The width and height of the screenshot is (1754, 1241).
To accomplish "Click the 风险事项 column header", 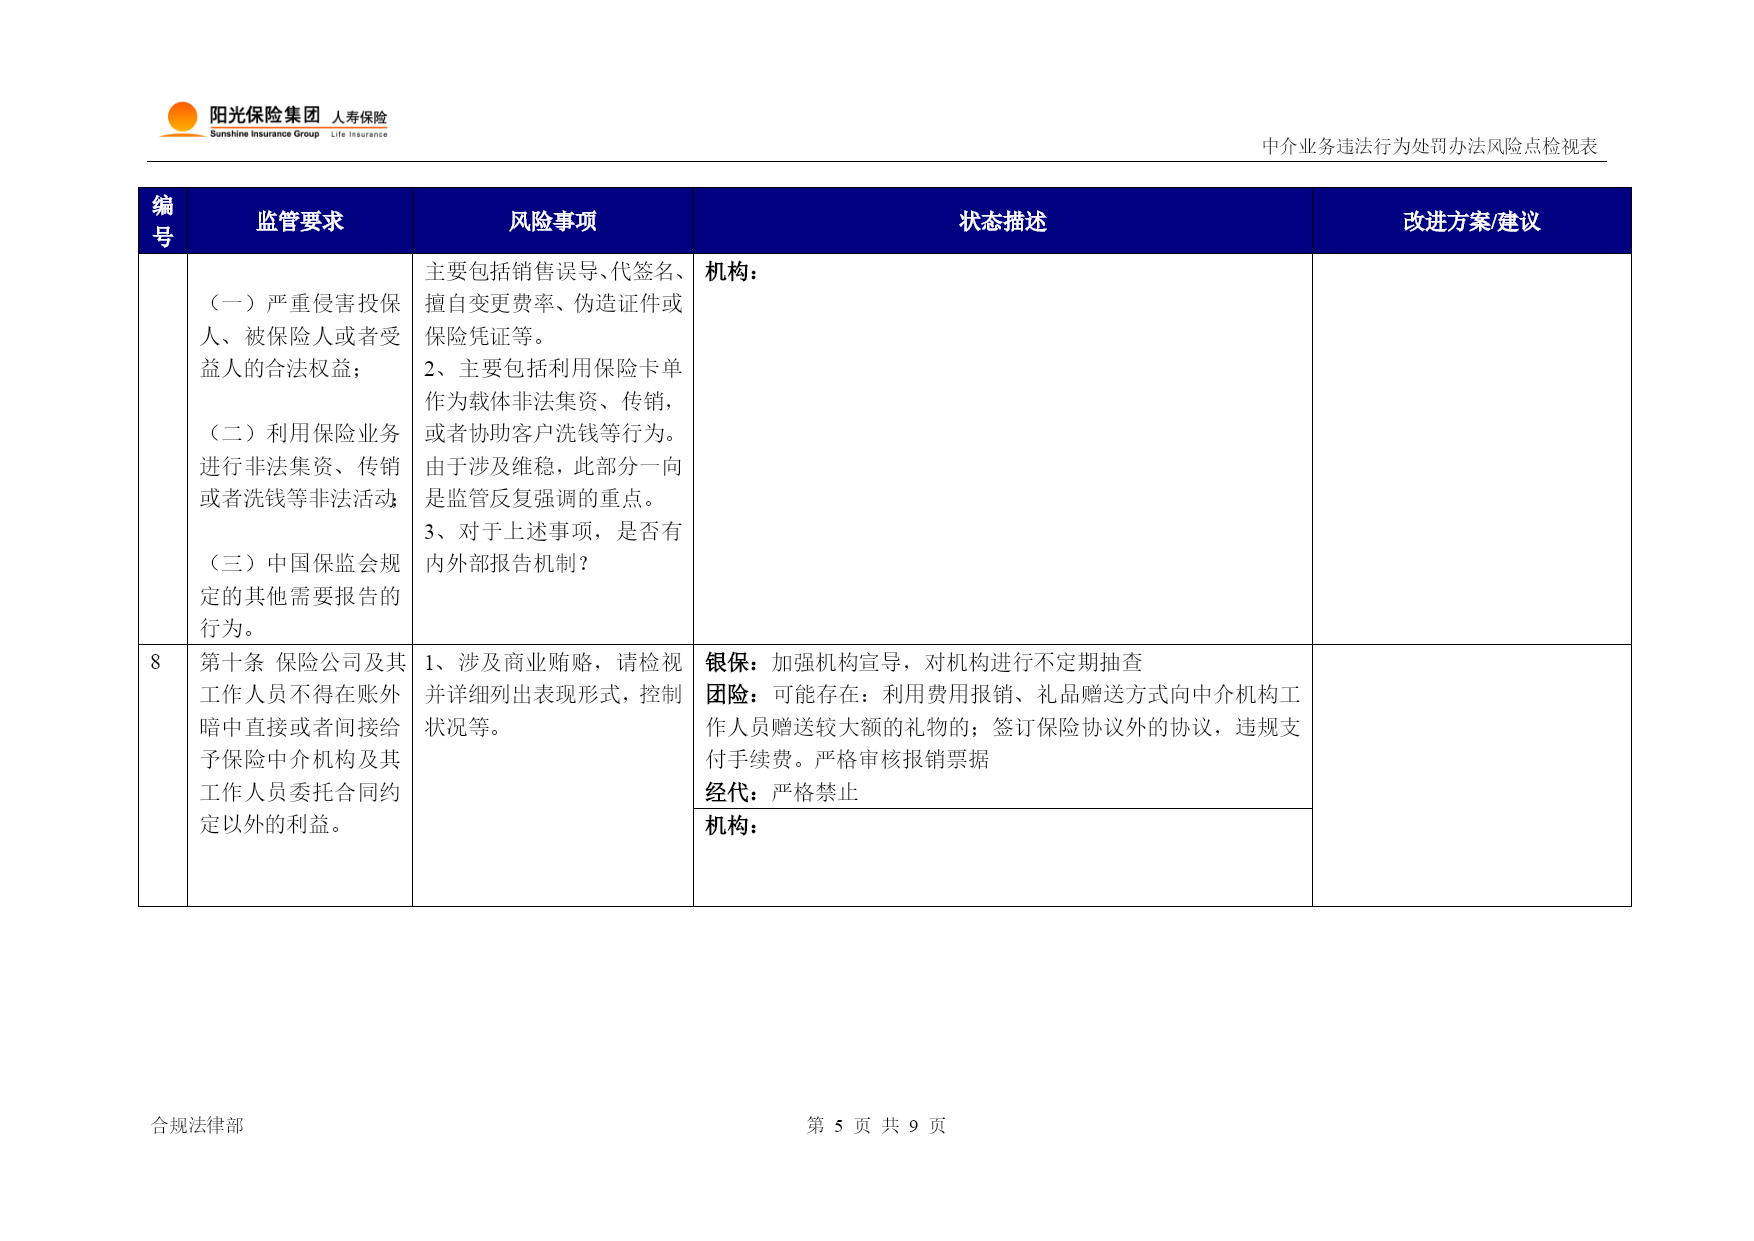I will point(553,221).
